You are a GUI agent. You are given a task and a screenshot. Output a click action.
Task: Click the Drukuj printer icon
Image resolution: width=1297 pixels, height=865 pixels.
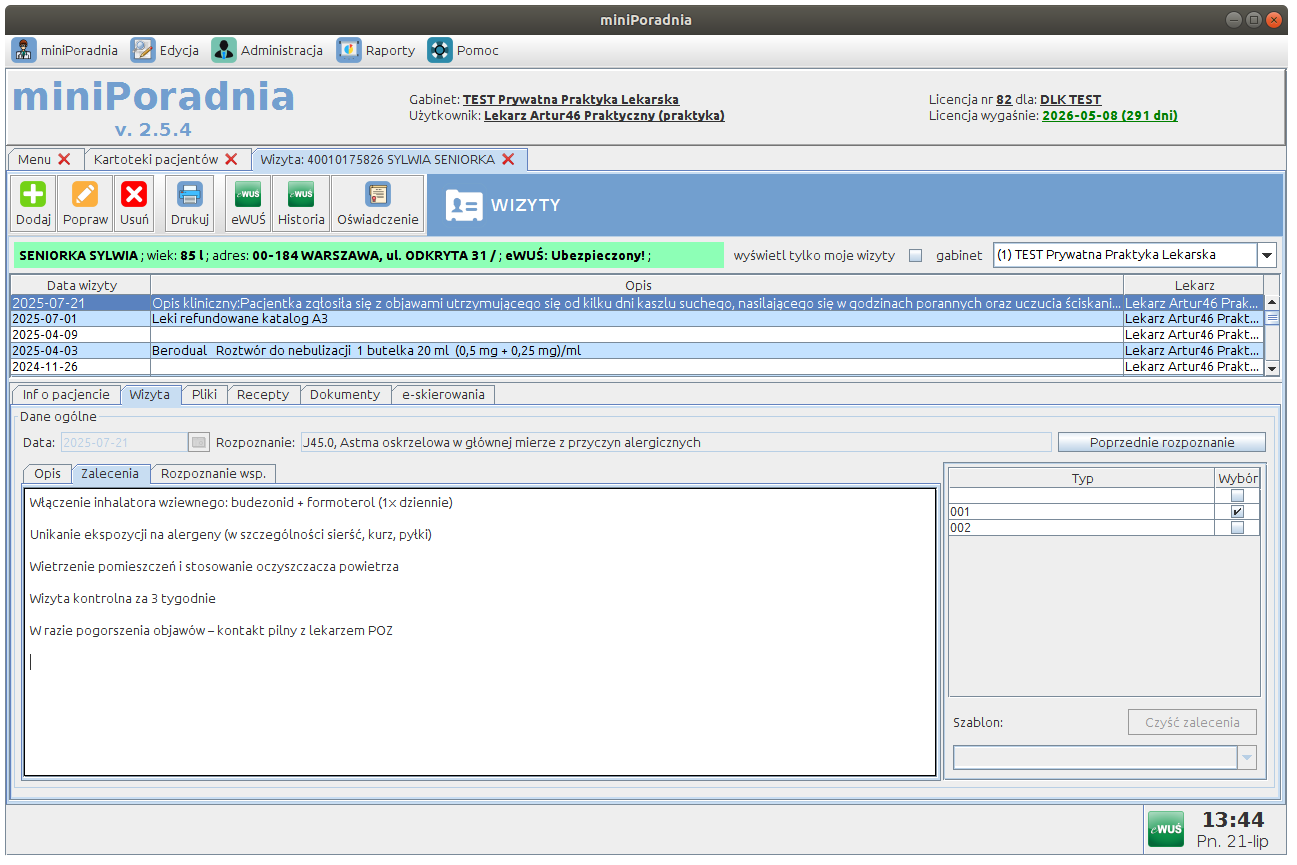tap(190, 194)
